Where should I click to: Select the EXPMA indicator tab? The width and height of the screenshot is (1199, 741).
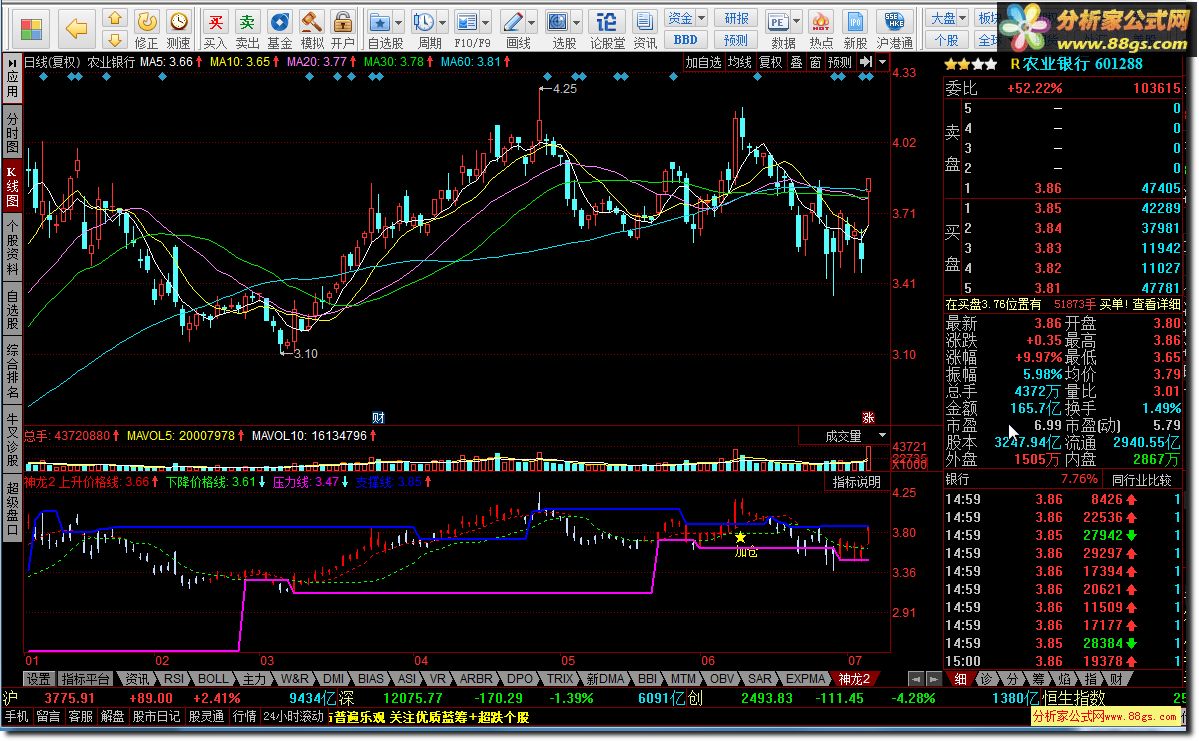(x=805, y=679)
